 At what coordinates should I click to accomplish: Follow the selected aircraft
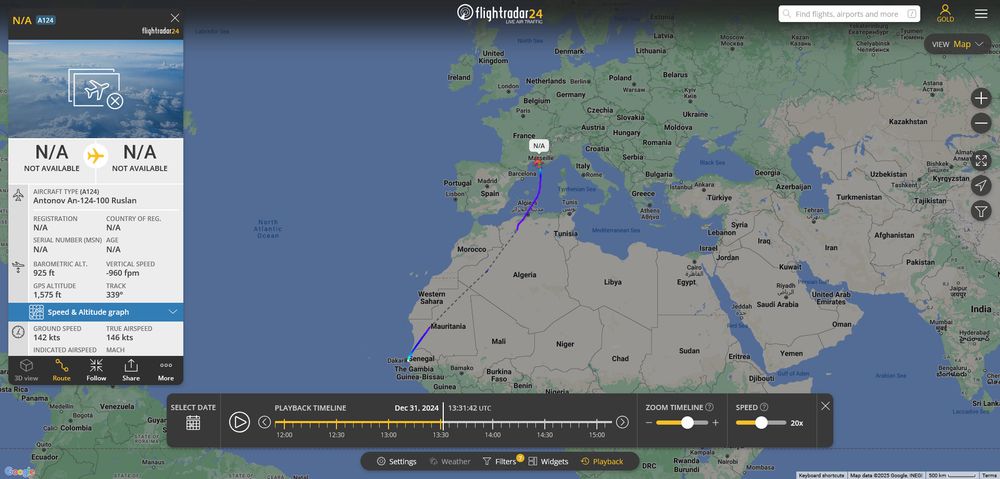pos(96,370)
